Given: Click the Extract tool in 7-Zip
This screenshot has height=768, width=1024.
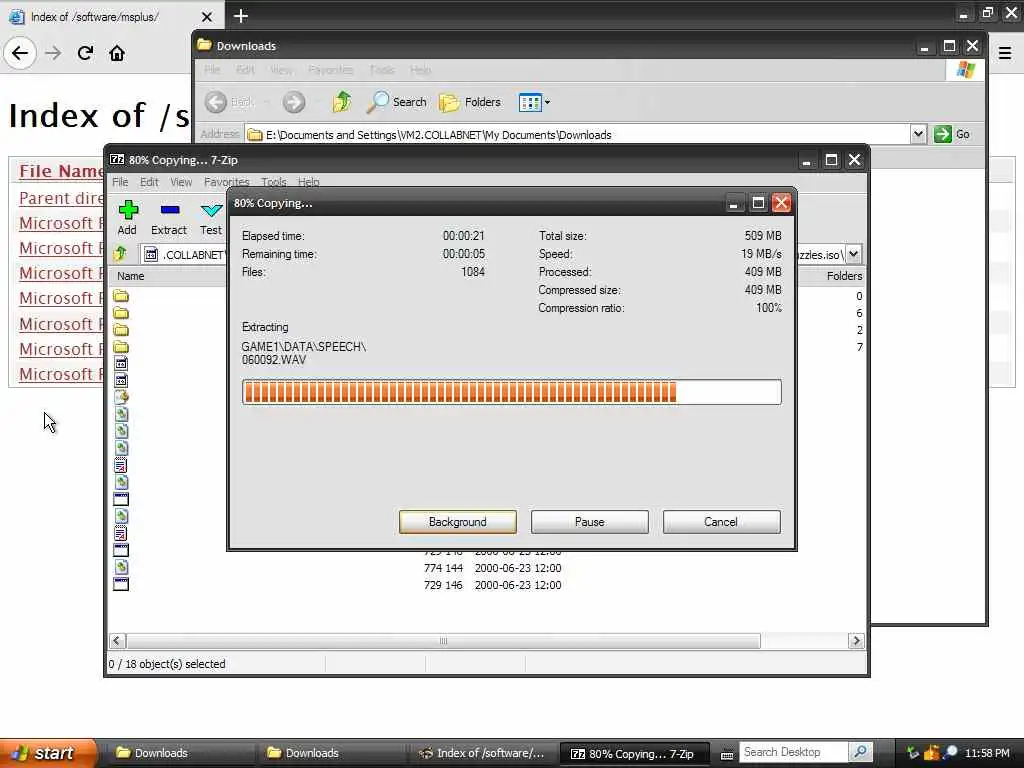Looking at the screenshot, I should point(169,218).
